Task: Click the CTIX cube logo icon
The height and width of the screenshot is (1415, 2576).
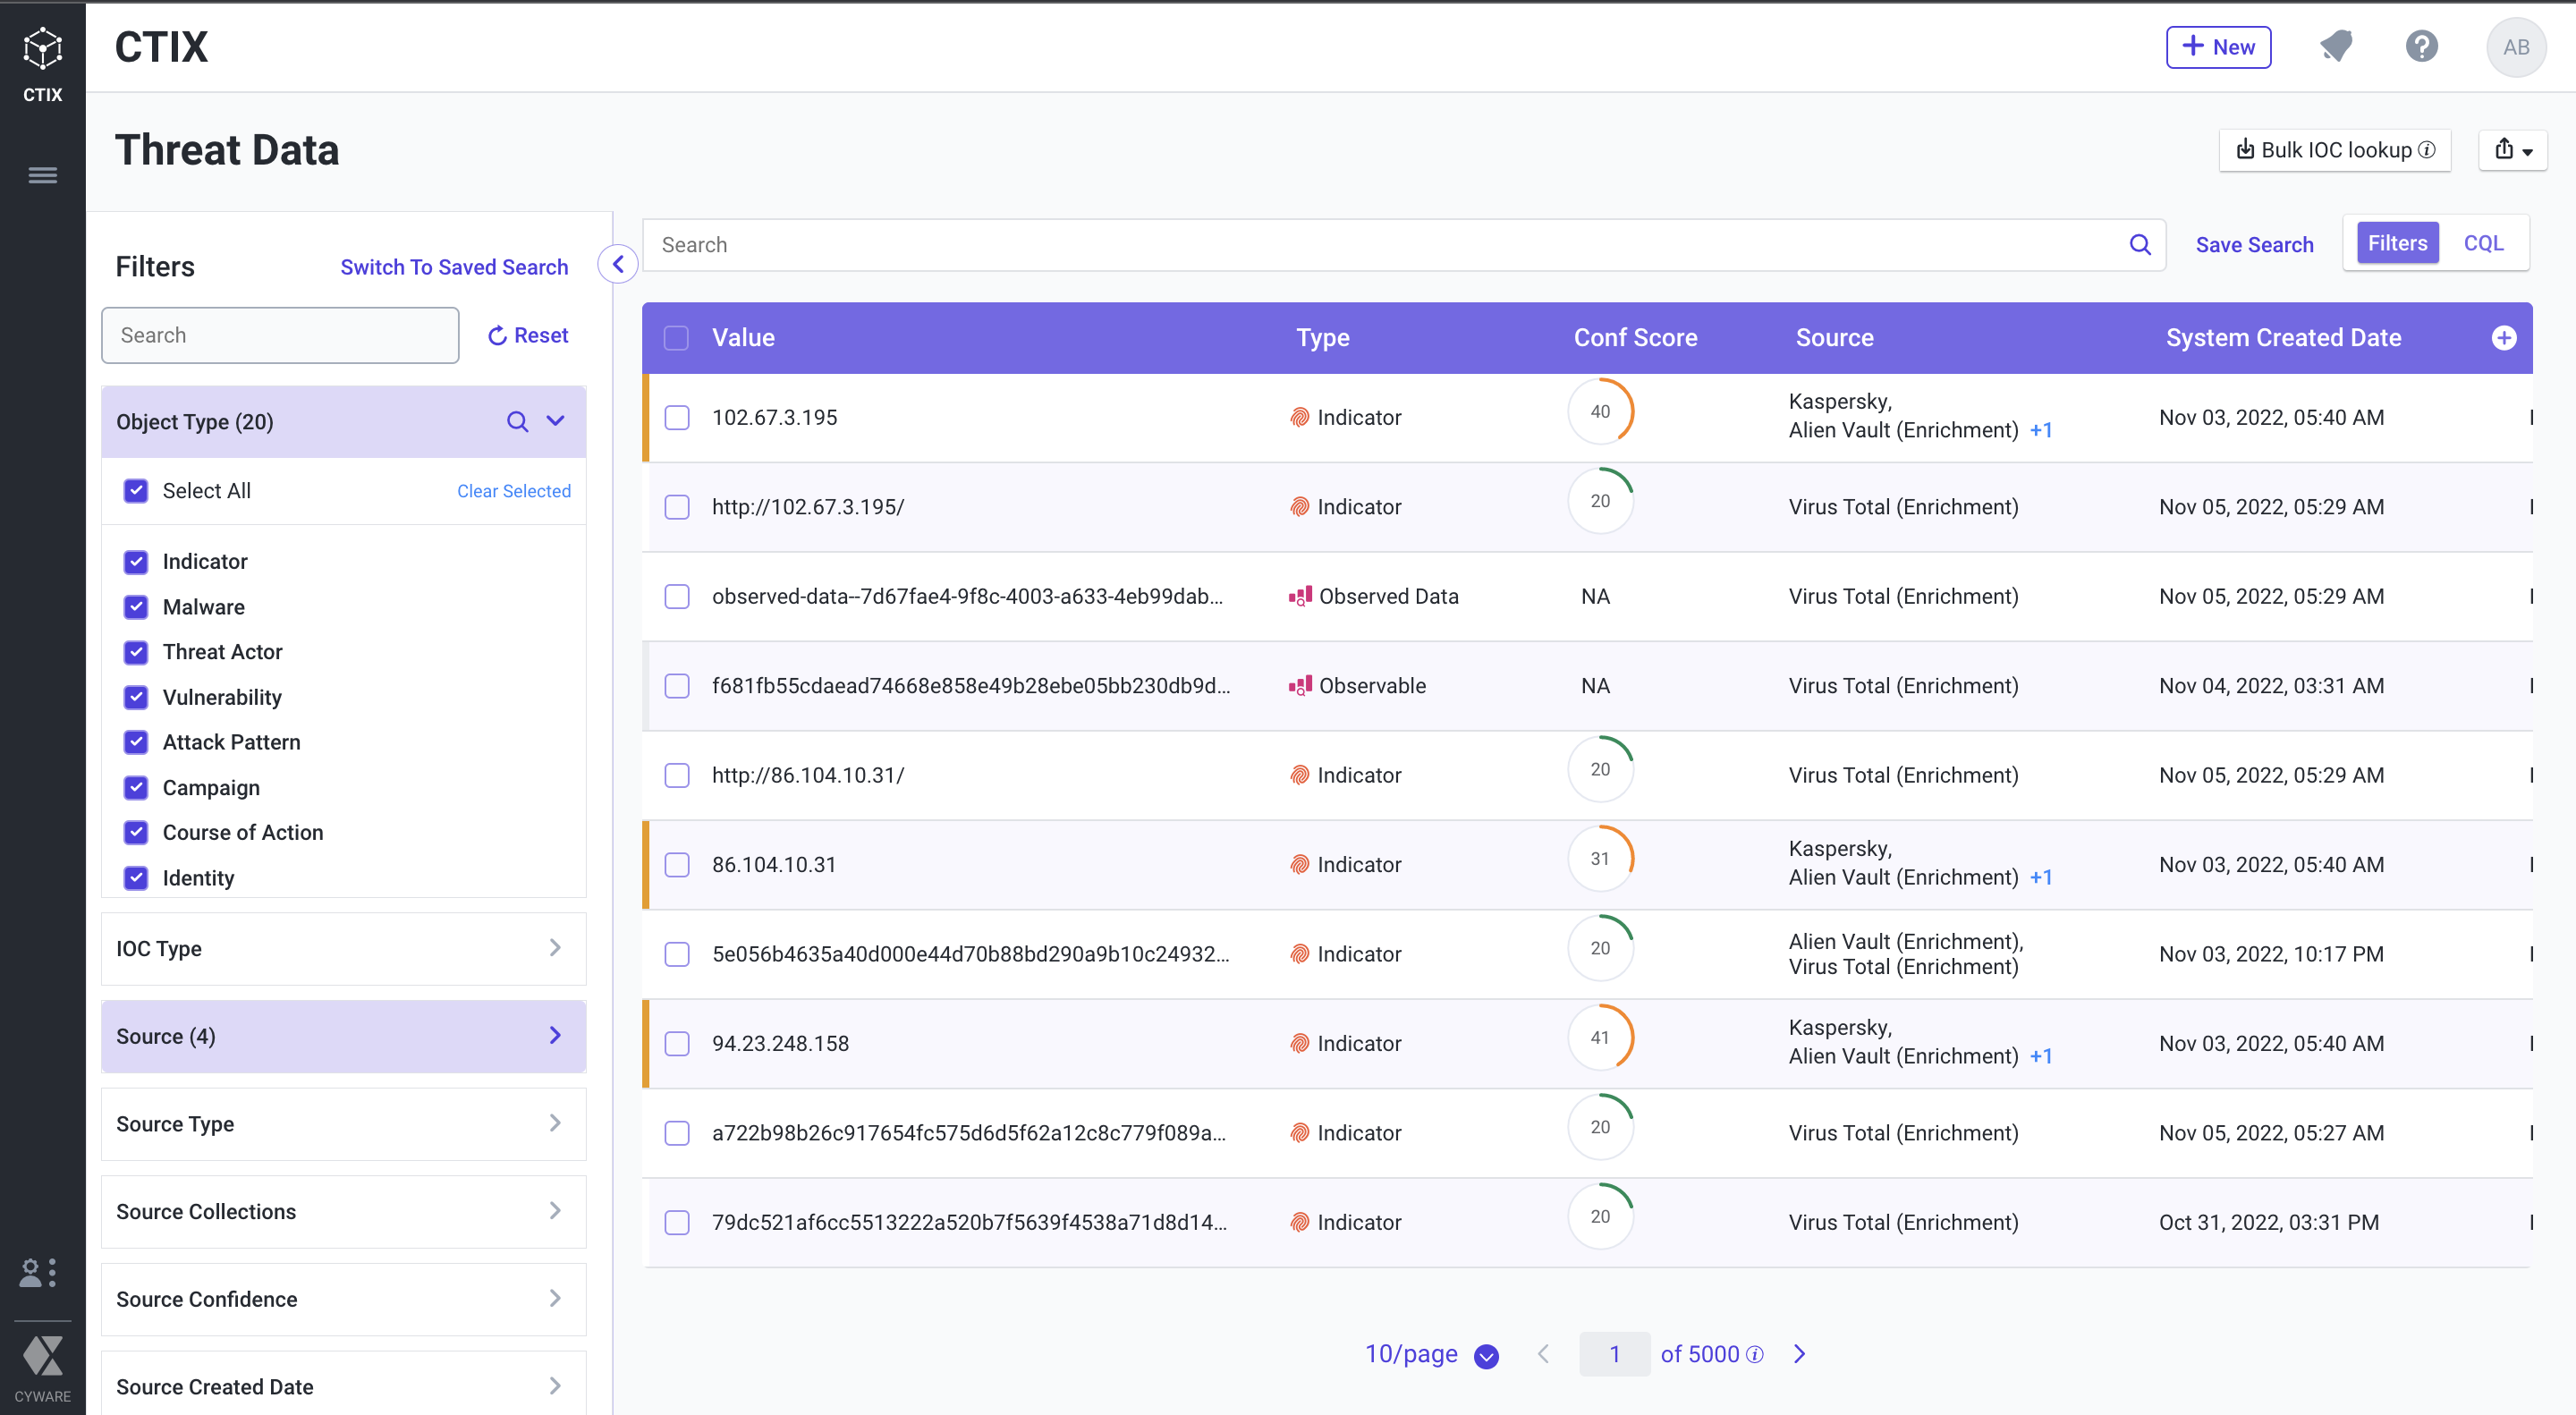Action: tap(42, 48)
